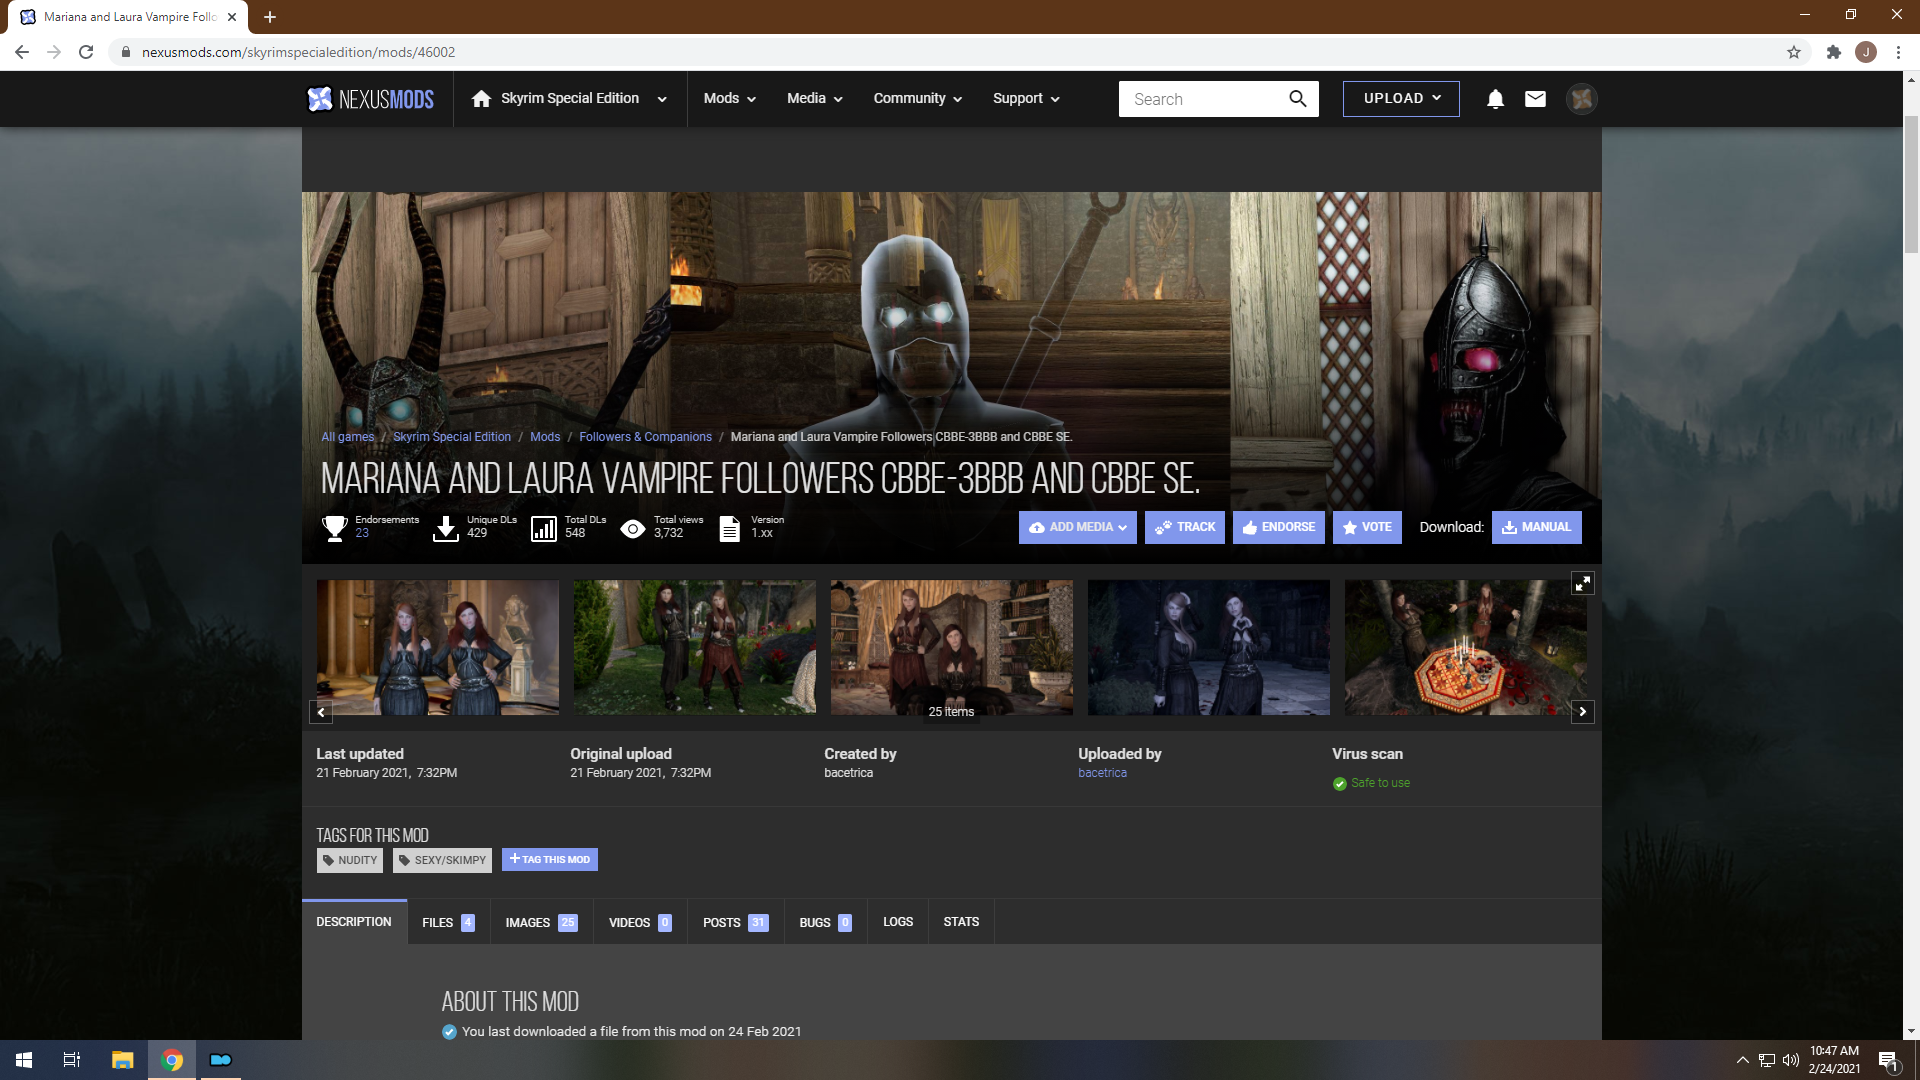Start a Manual download

[x=1537, y=527]
